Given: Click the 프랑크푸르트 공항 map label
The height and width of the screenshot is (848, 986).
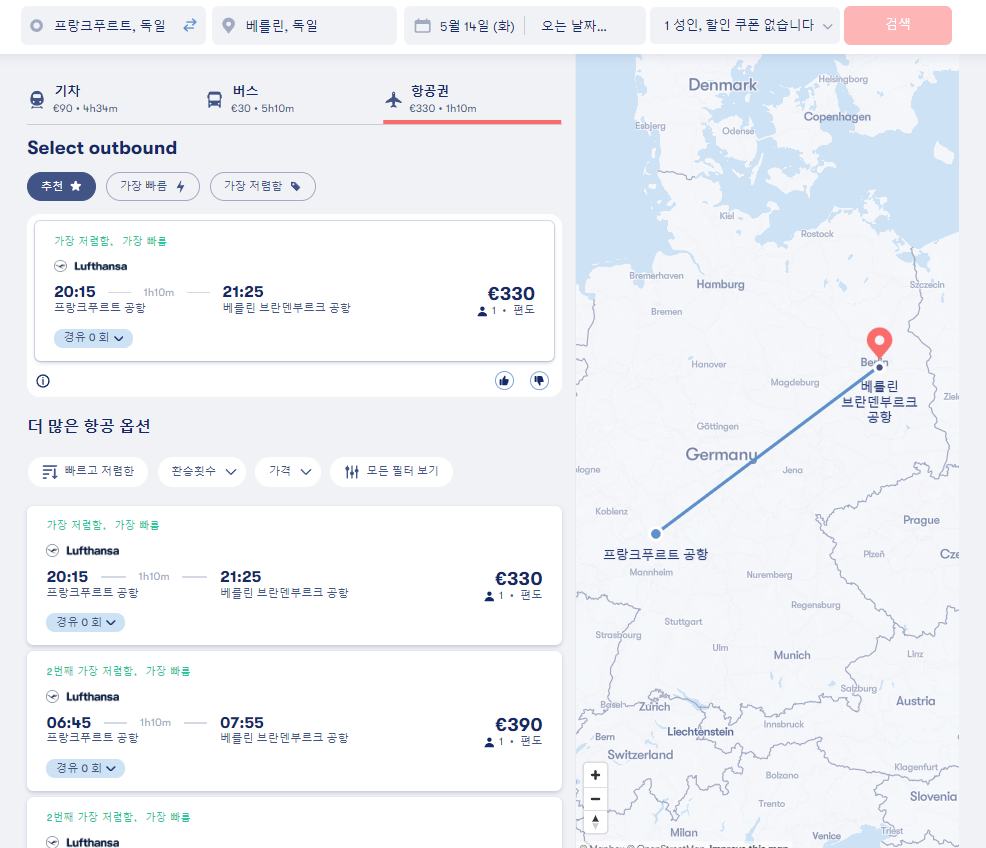Looking at the screenshot, I should (656, 554).
